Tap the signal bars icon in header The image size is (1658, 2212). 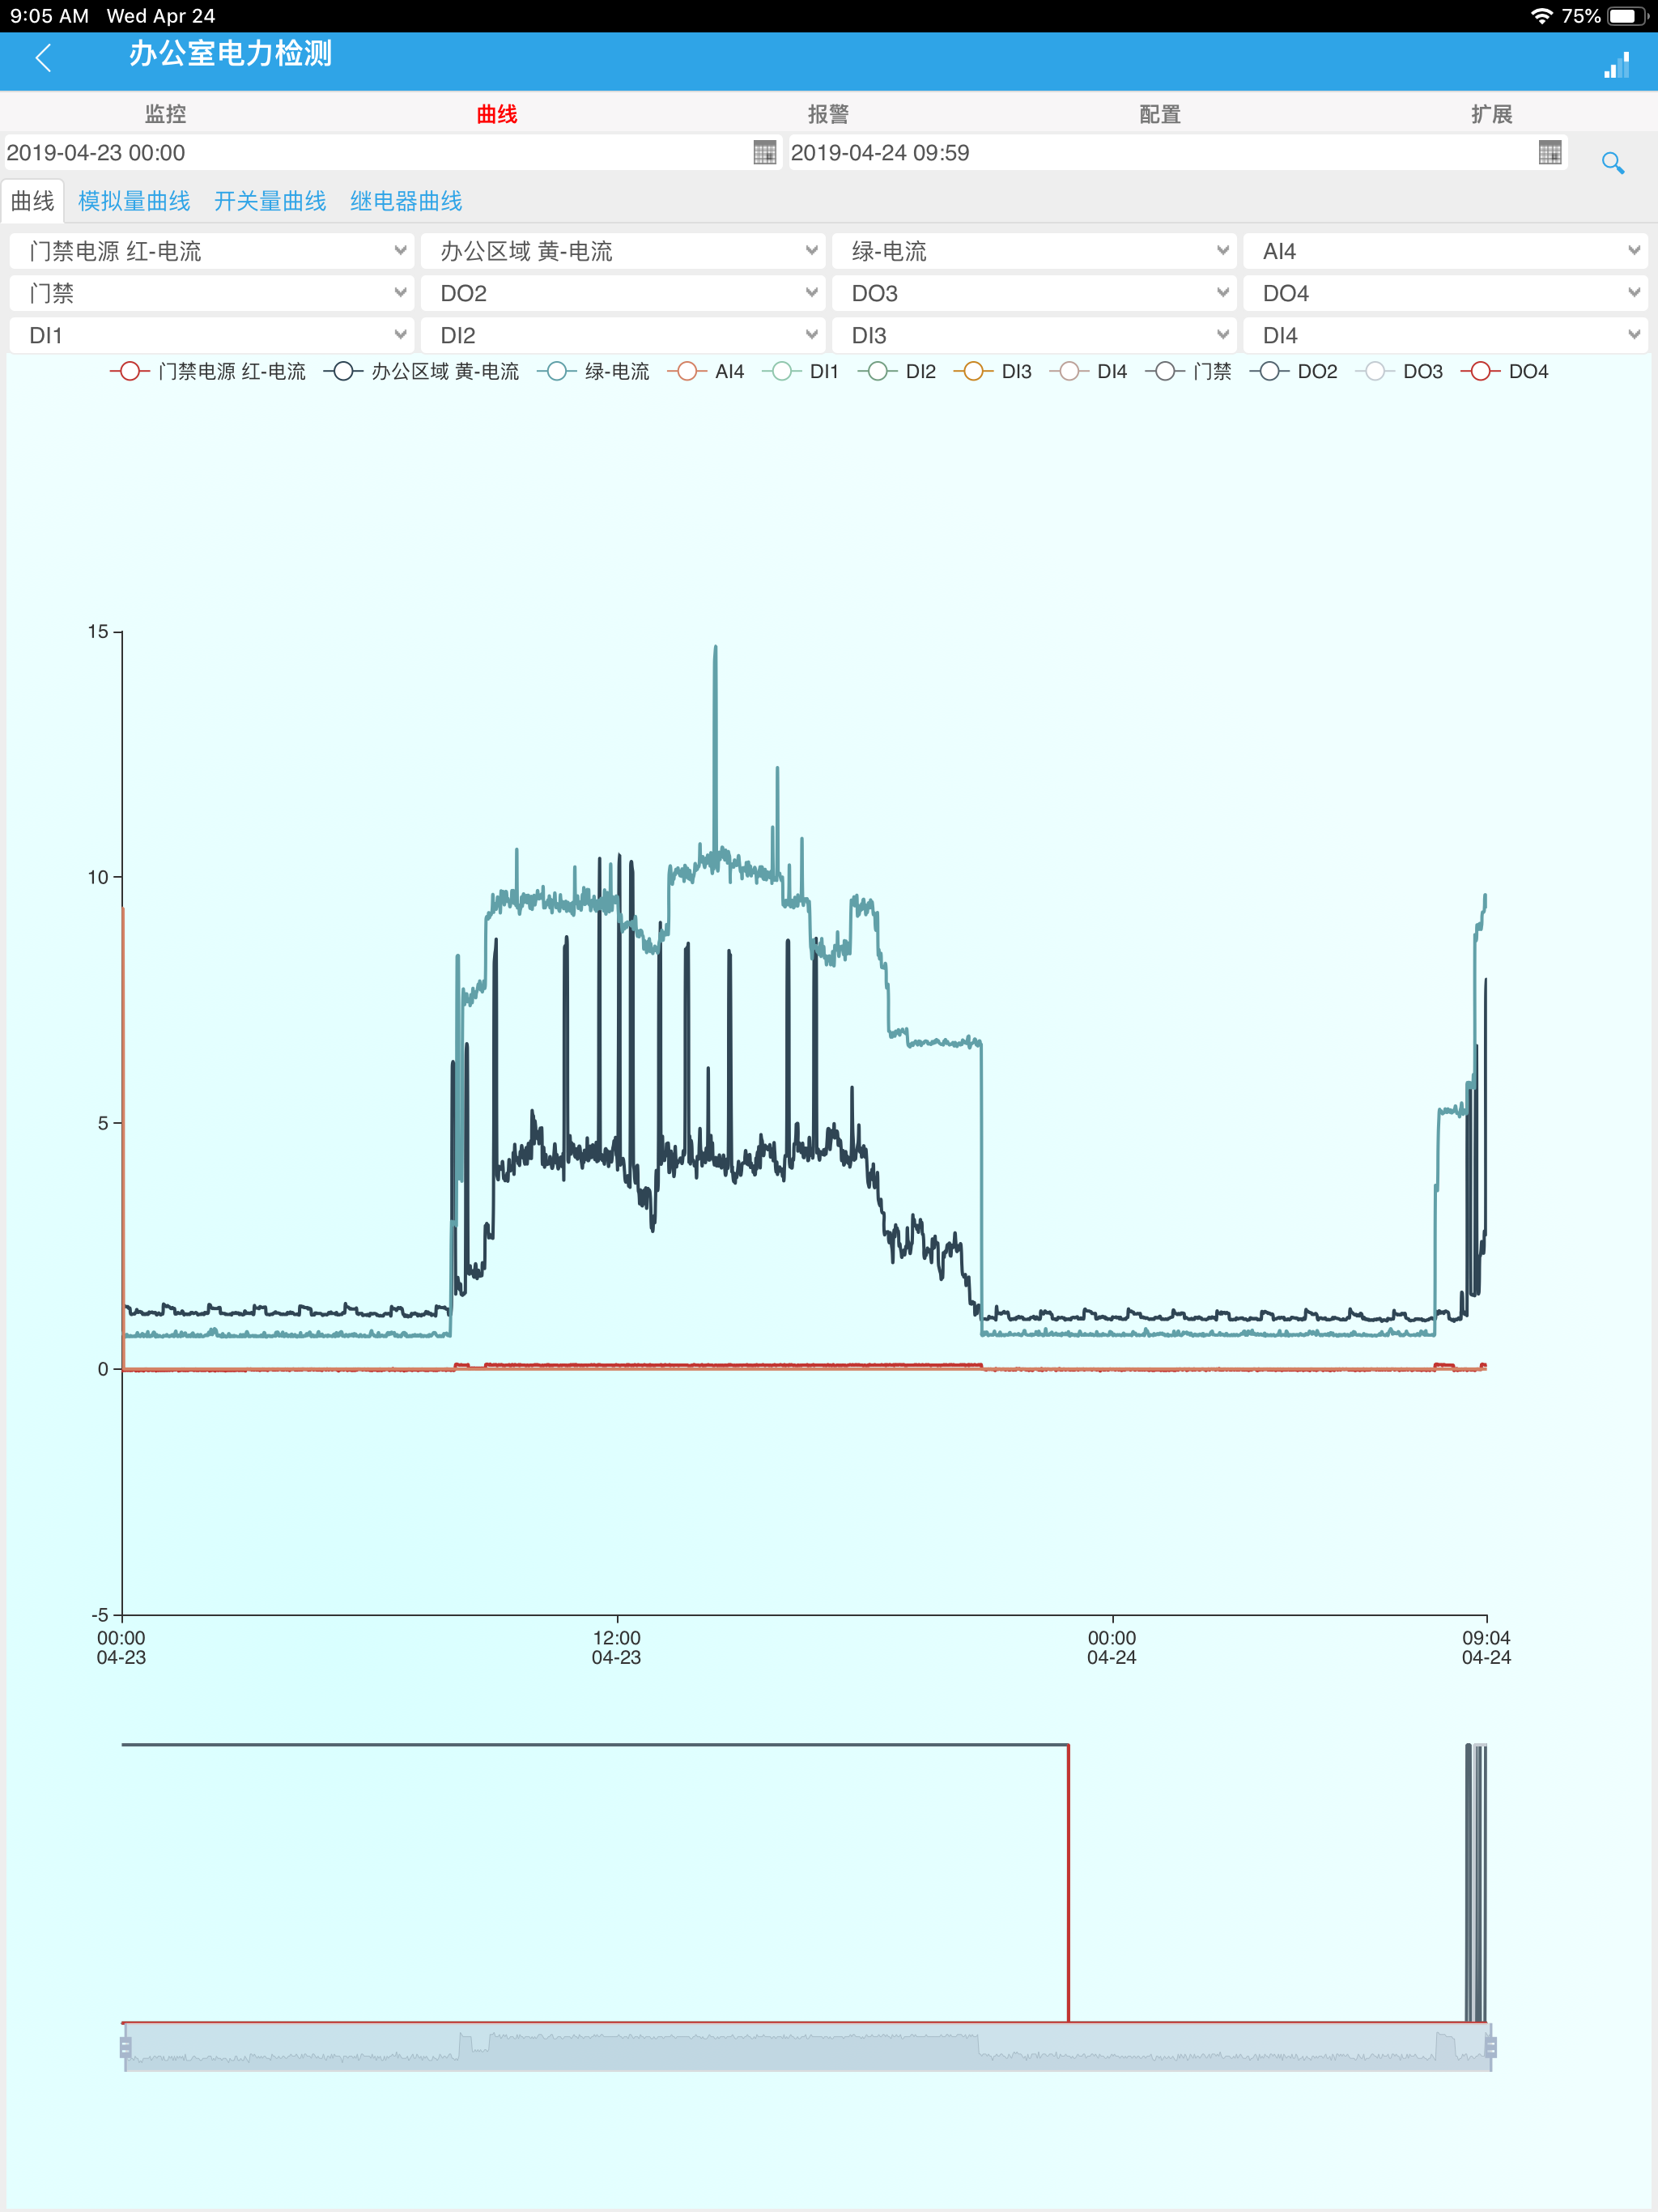pyautogui.click(x=1616, y=65)
